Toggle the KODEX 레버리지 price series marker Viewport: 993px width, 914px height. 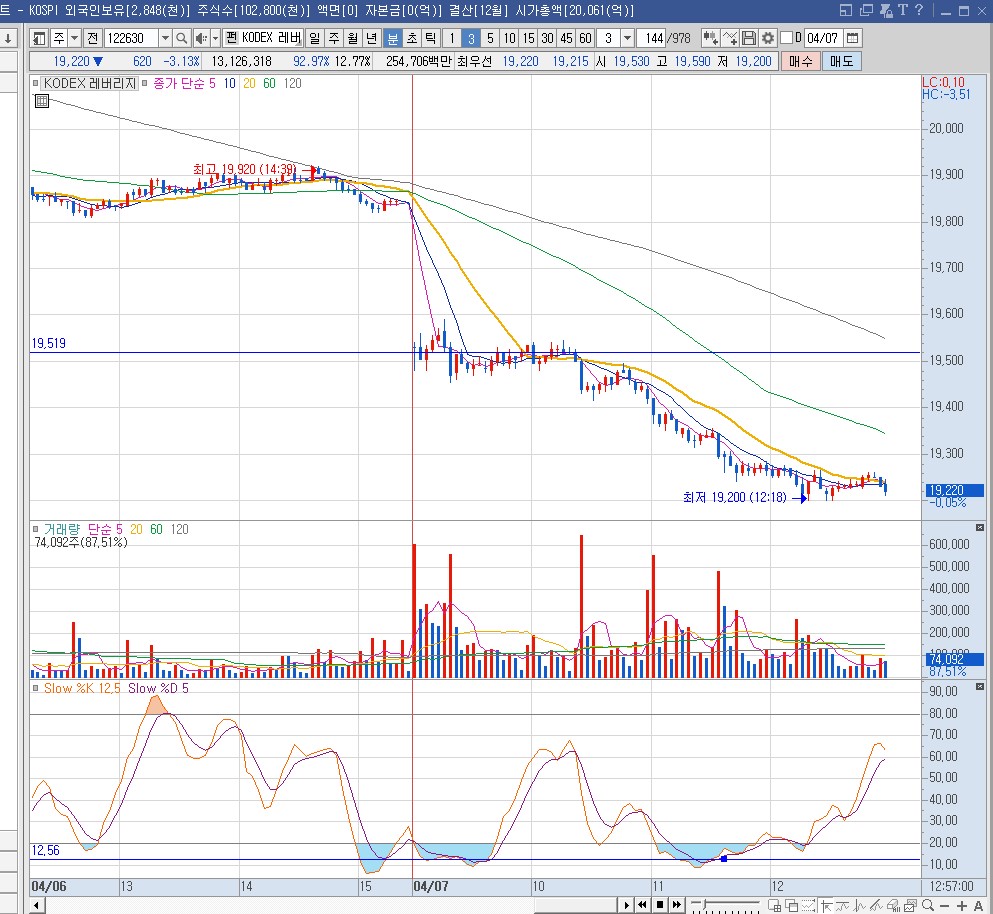tap(35, 83)
